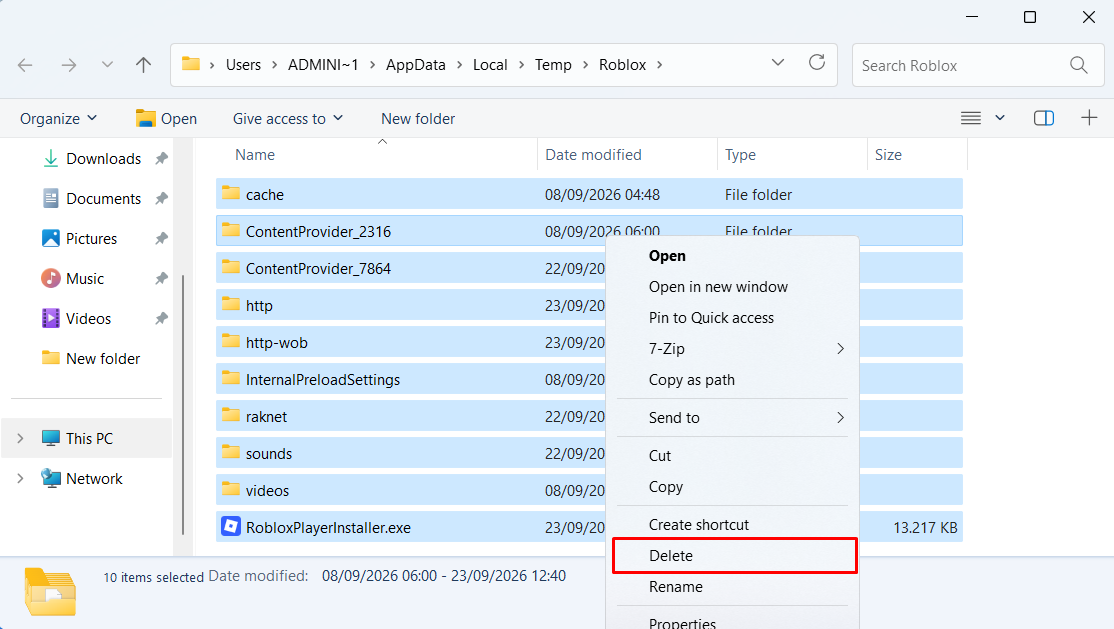Choose Pin to Quick access
This screenshot has height=629, width=1114.
coord(711,318)
